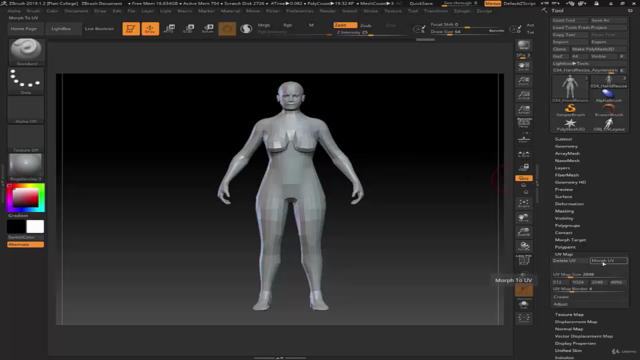Click the SwitchColor button
Image resolution: width=640 pixels, height=360 pixels.
click(25, 237)
